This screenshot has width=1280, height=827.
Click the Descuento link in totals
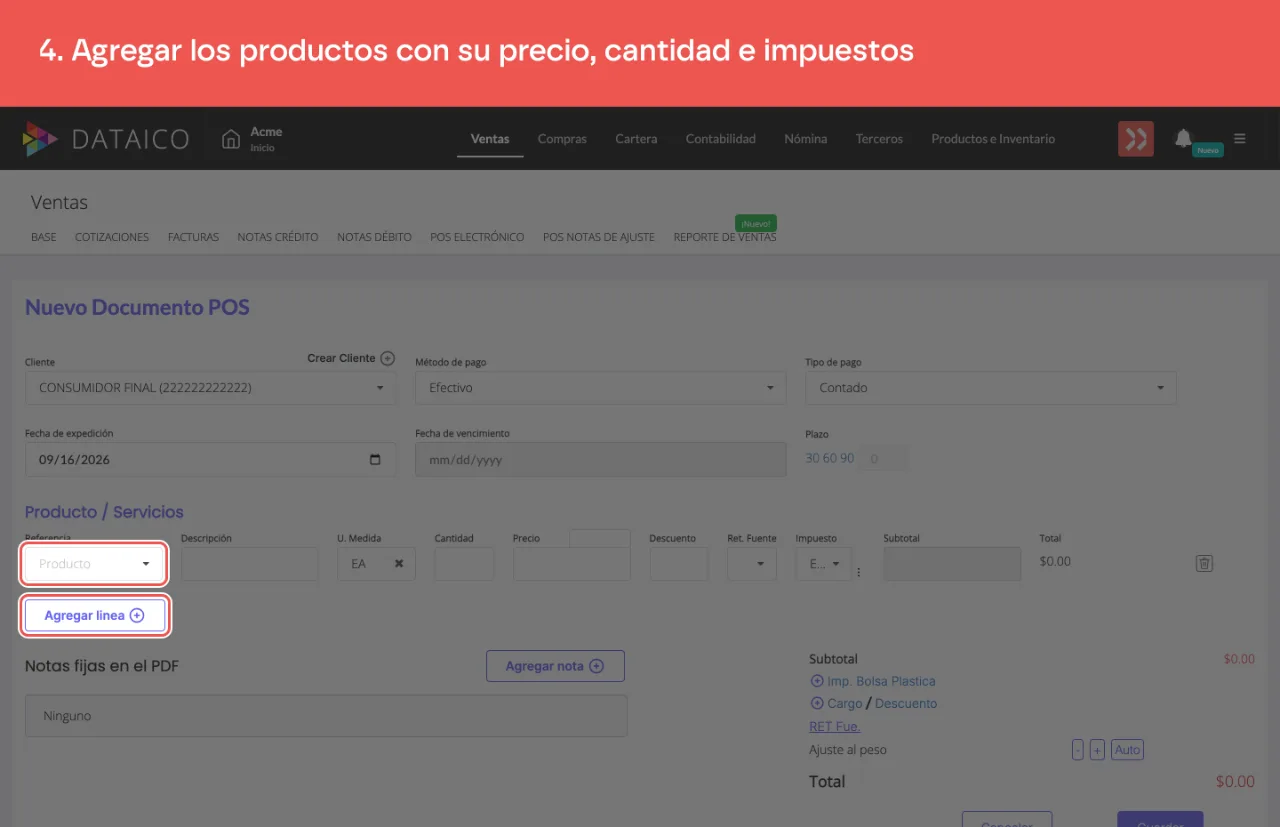click(x=906, y=703)
